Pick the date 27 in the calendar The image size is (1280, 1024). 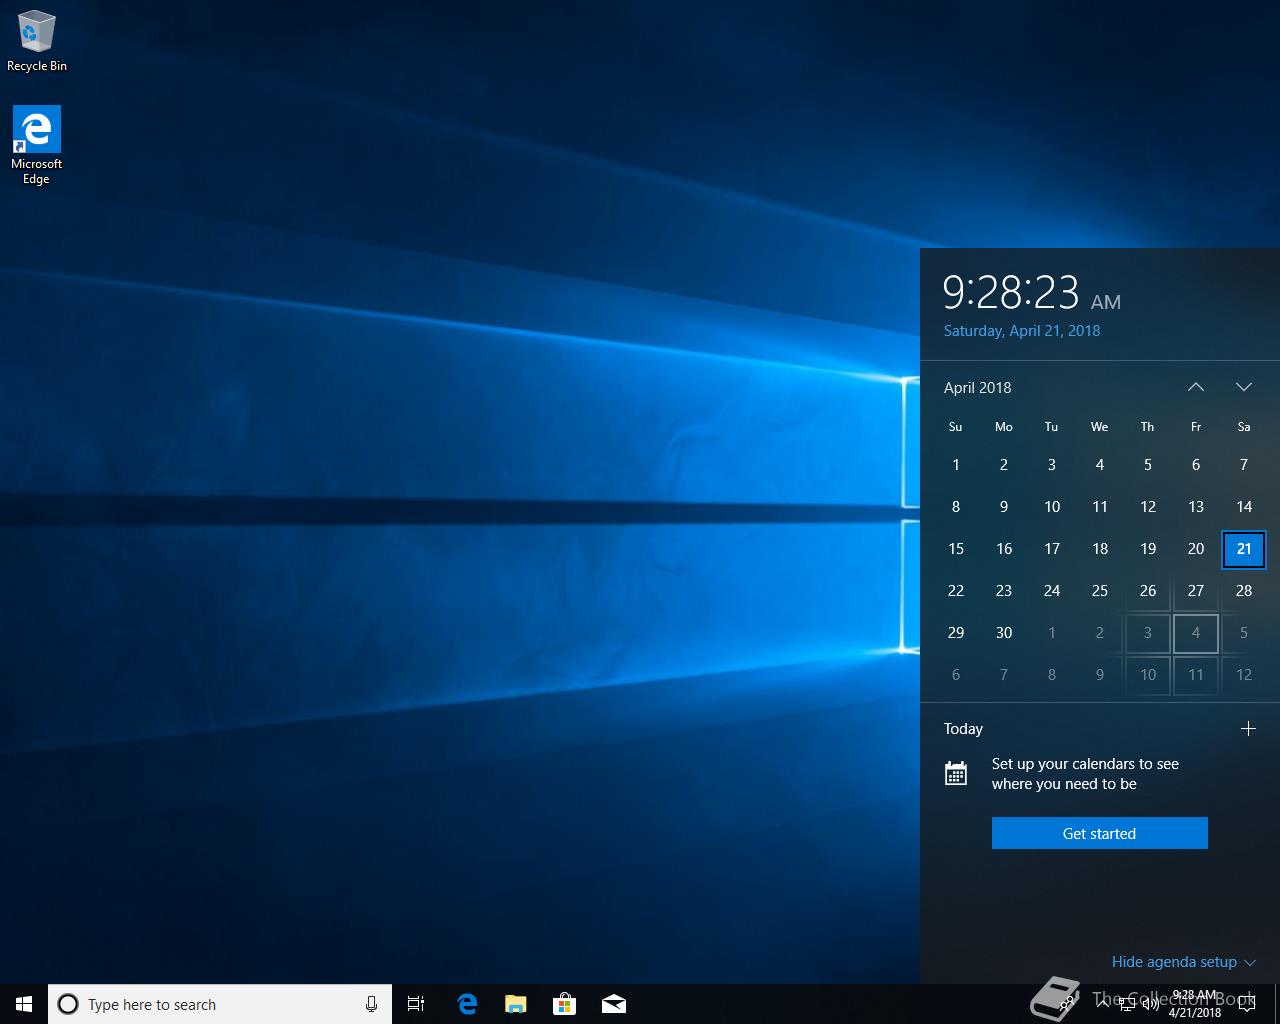coord(1196,591)
